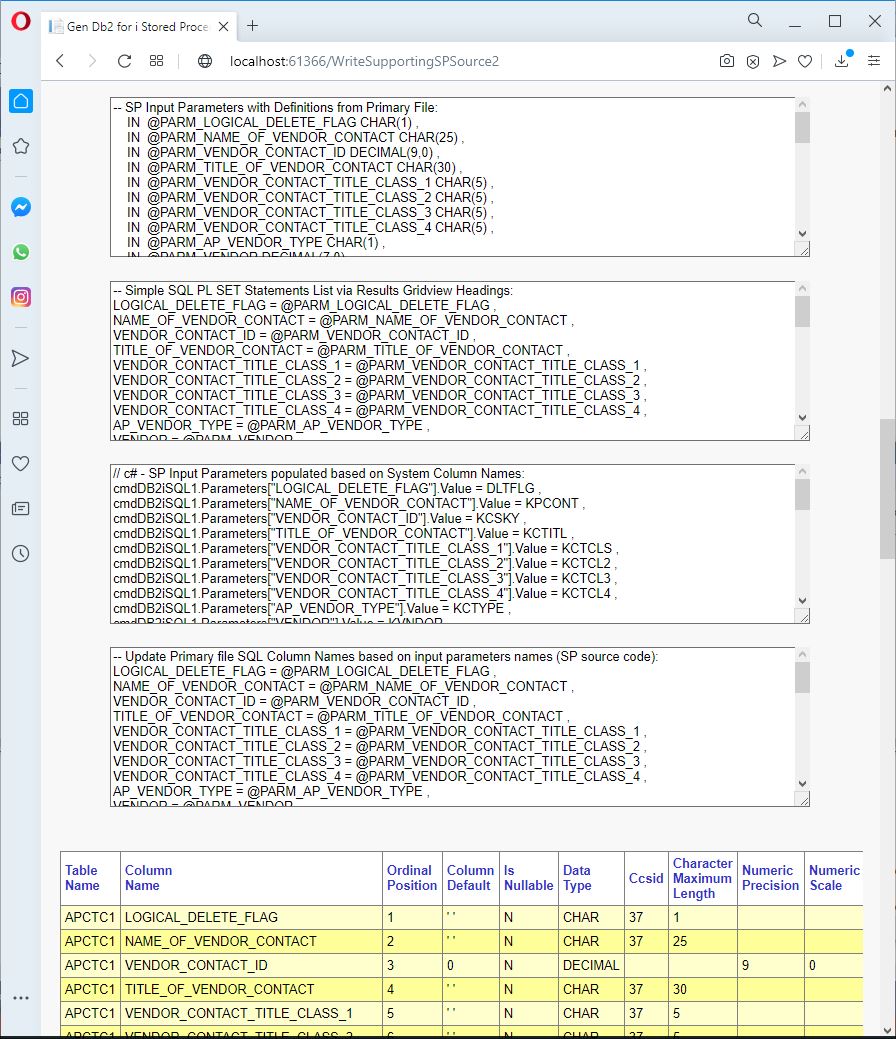Image resolution: width=896 pixels, height=1039 pixels.
Task: Select VENDOR_CONTACT_ID table cell
Action: [251, 965]
